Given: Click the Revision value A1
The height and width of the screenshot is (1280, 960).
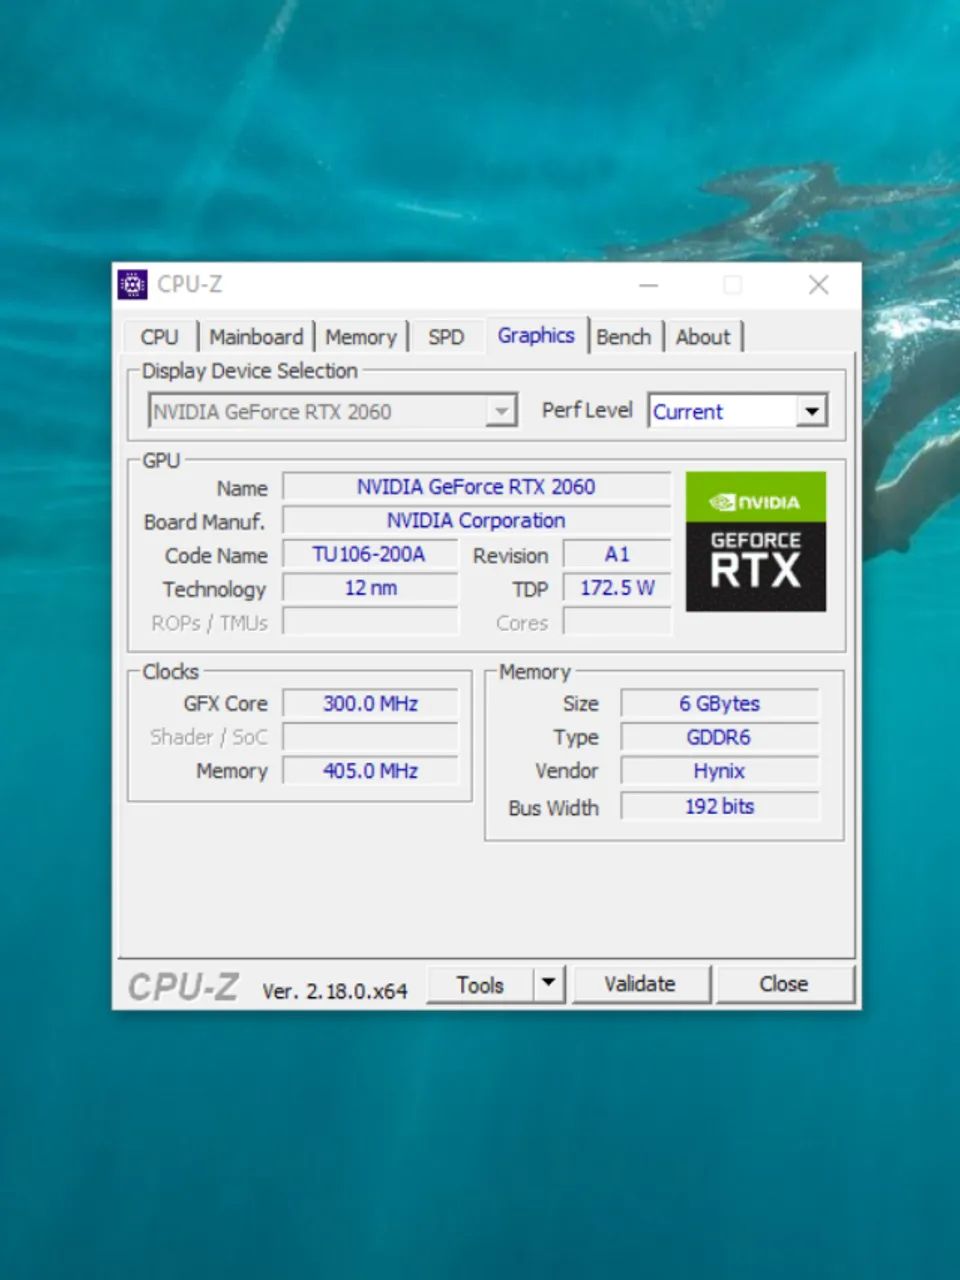Looking at the screenshot, I should [x=617, y=554].
